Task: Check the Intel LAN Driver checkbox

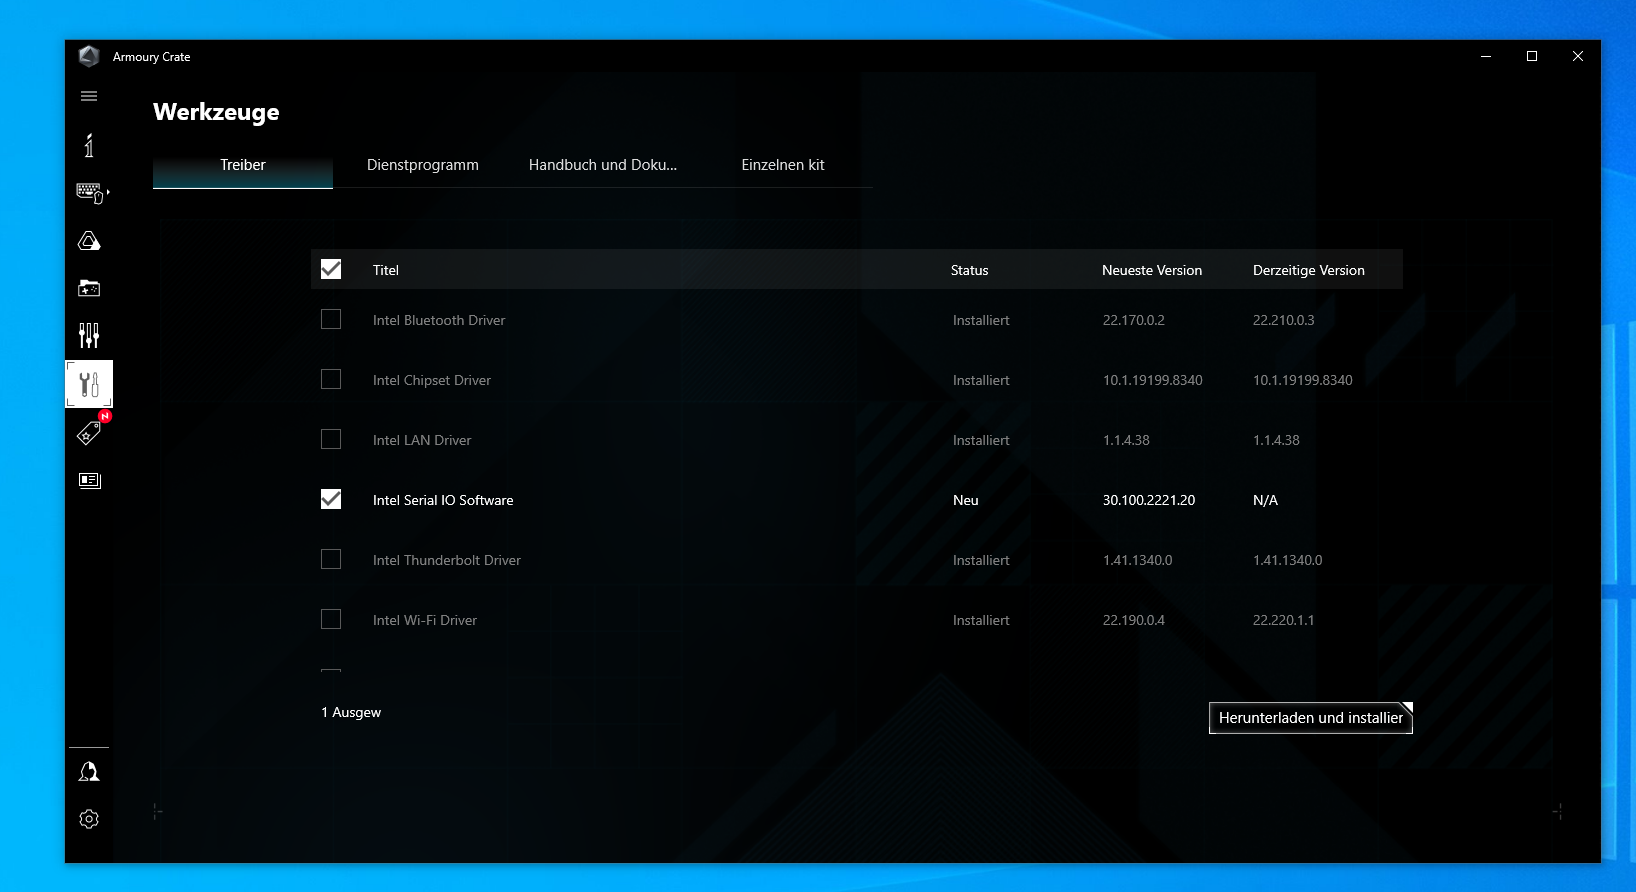Action: point(331,439)
